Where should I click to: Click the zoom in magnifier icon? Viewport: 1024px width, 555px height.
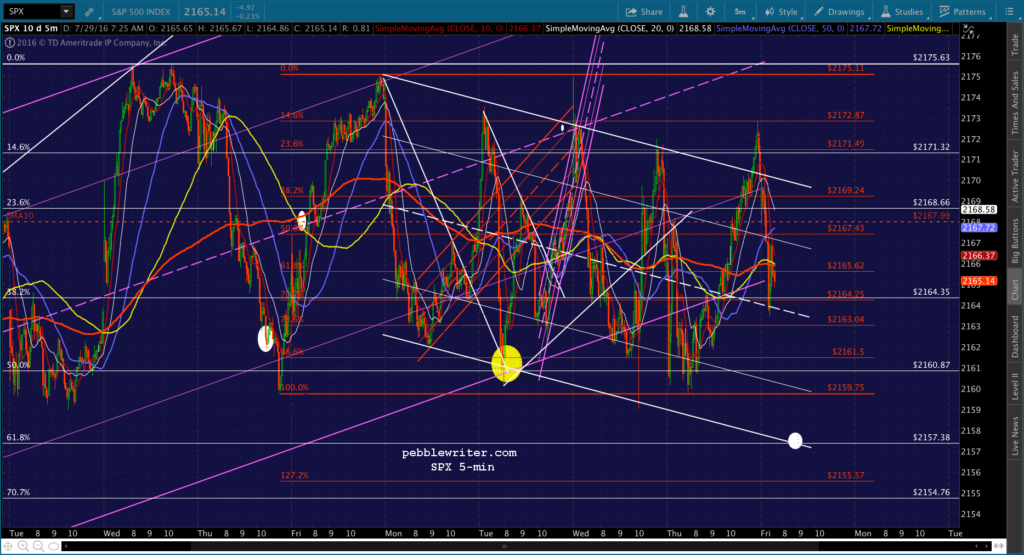(x=23, y=546)
